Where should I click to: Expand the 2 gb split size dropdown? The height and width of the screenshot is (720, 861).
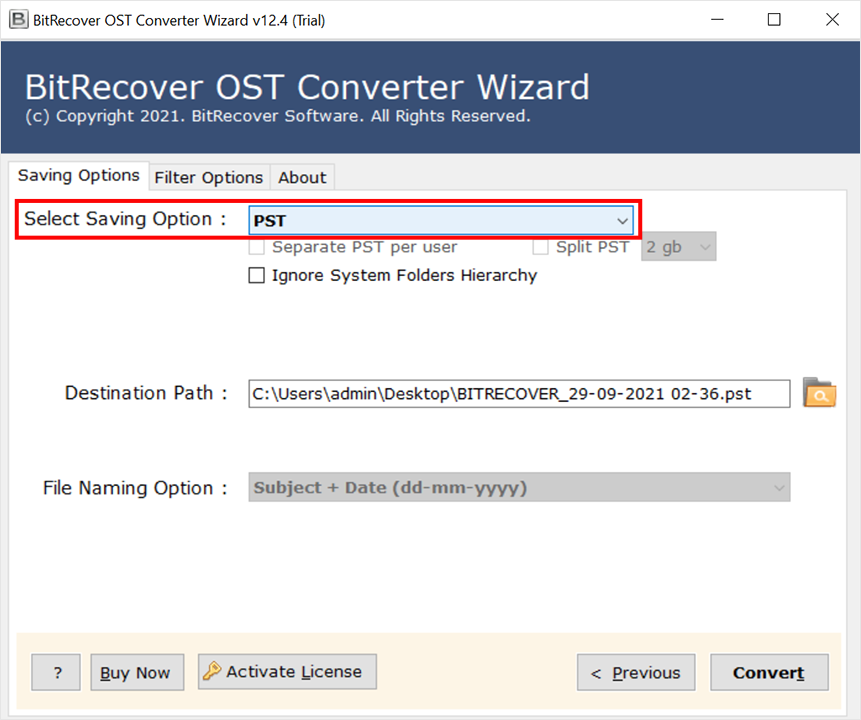(678, 247)
